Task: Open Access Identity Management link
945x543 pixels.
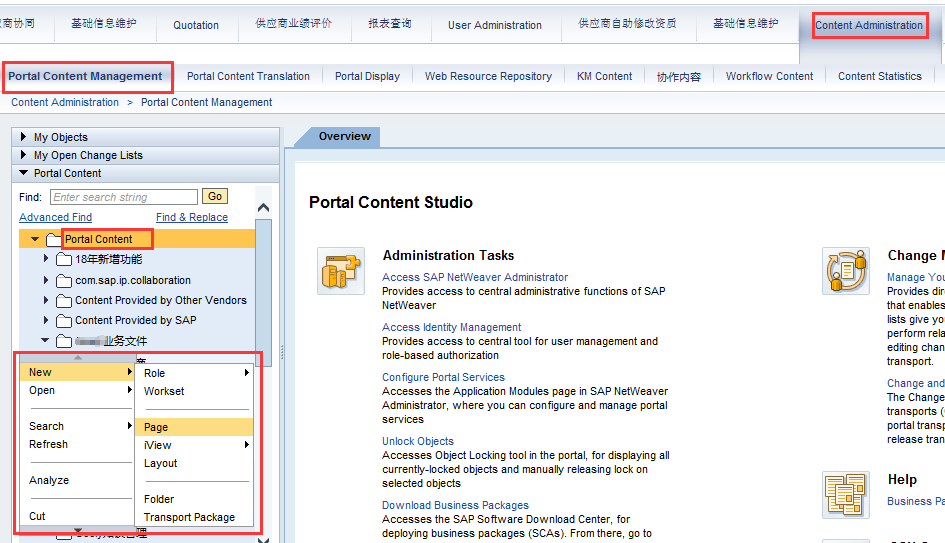Action: (451, 327)
